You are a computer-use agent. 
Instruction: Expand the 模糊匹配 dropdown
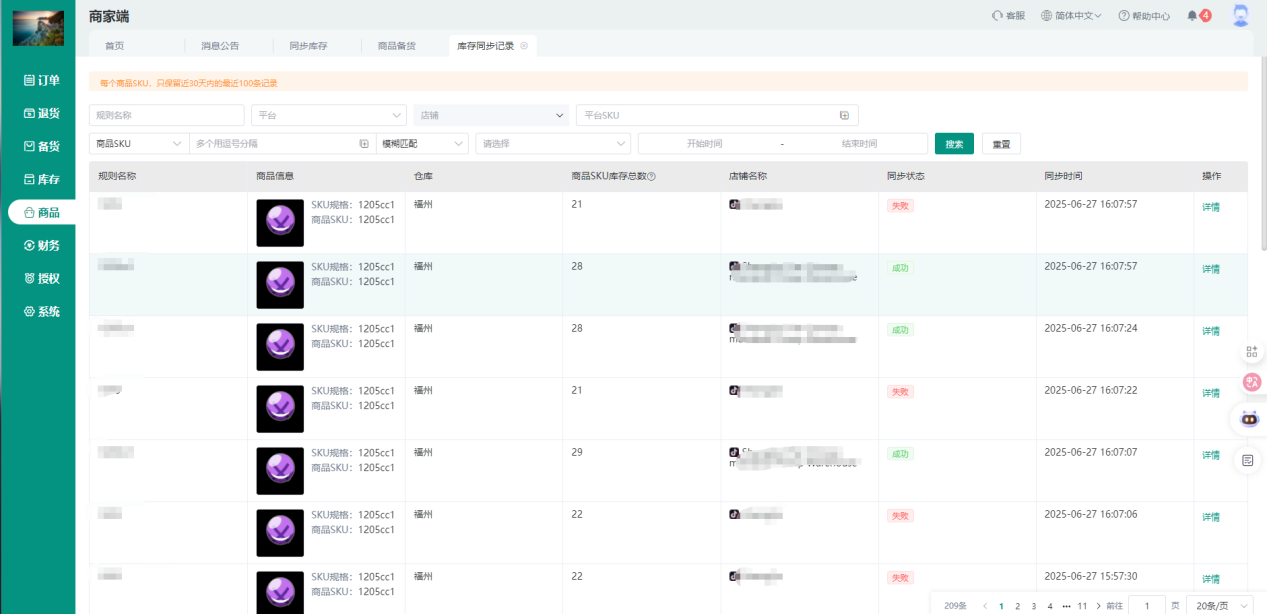pos(421,144)
